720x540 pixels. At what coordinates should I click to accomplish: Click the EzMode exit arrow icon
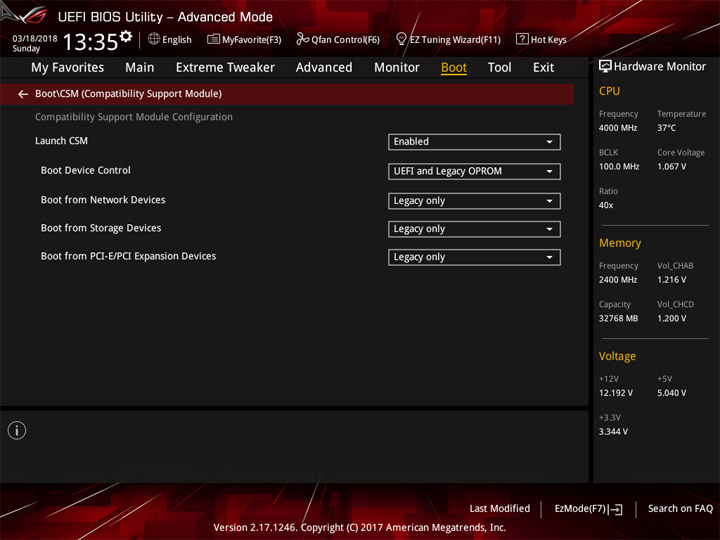[616, 509]
